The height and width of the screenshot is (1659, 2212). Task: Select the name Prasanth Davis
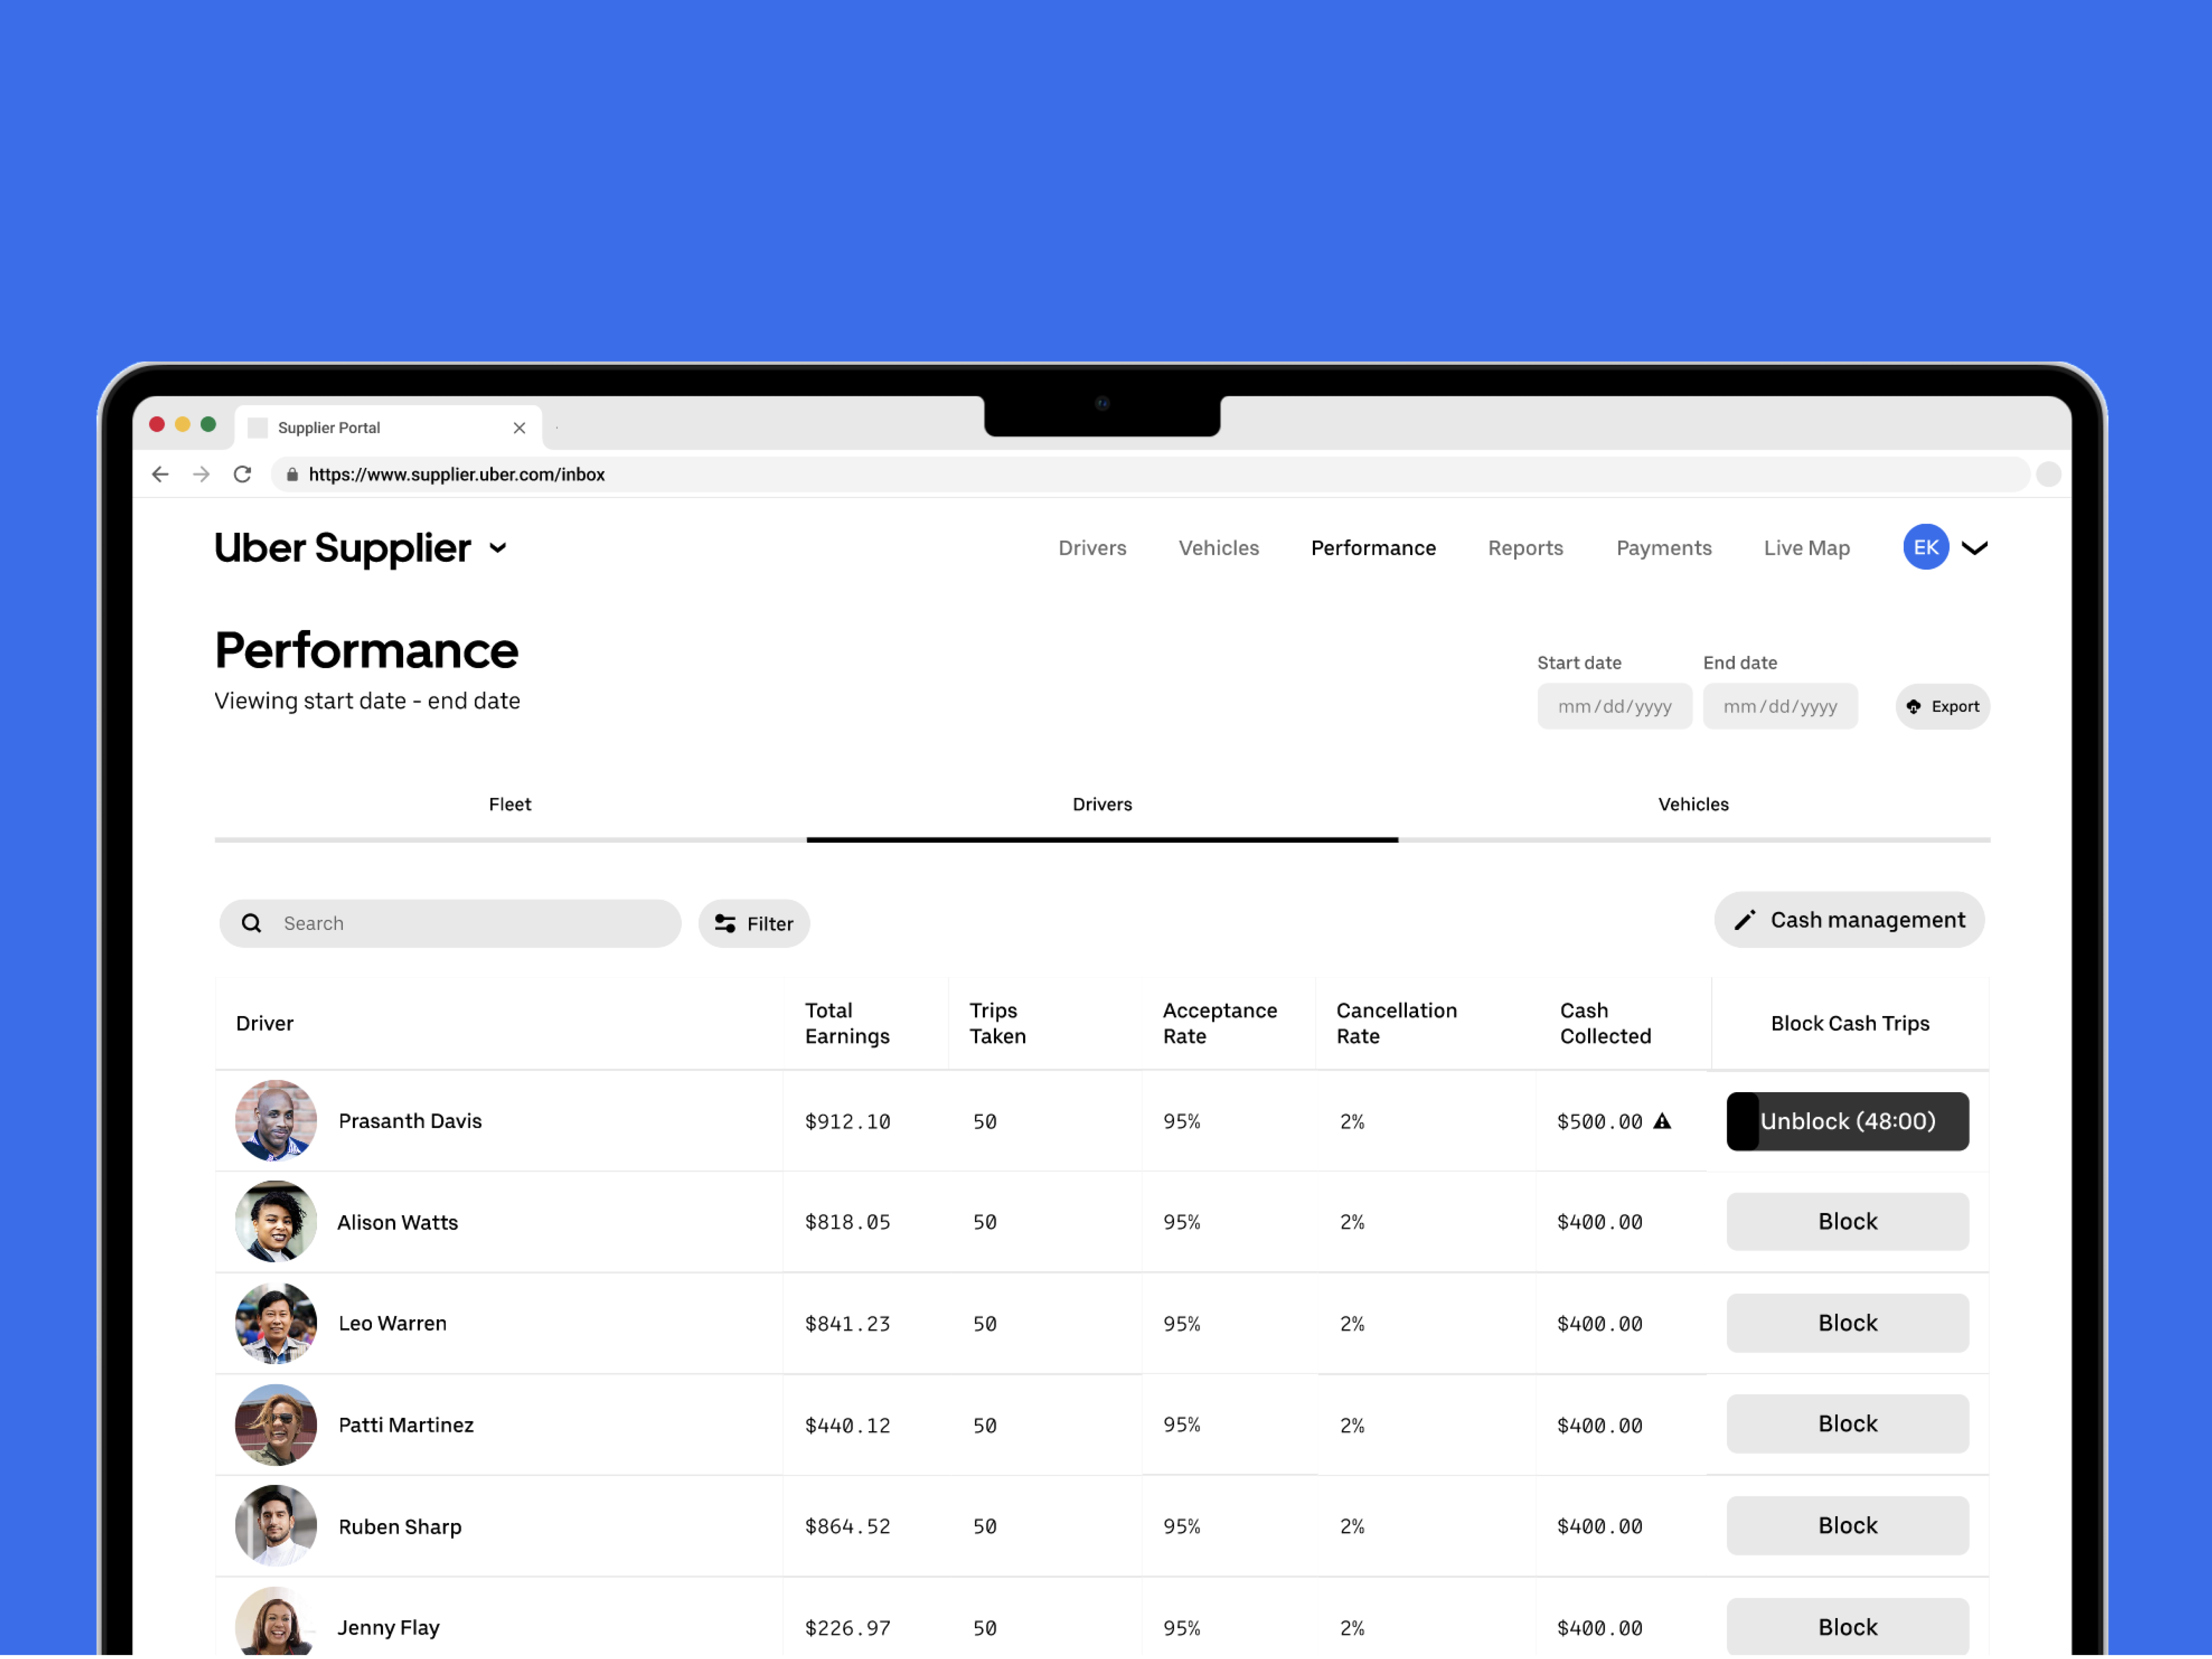410,1122
